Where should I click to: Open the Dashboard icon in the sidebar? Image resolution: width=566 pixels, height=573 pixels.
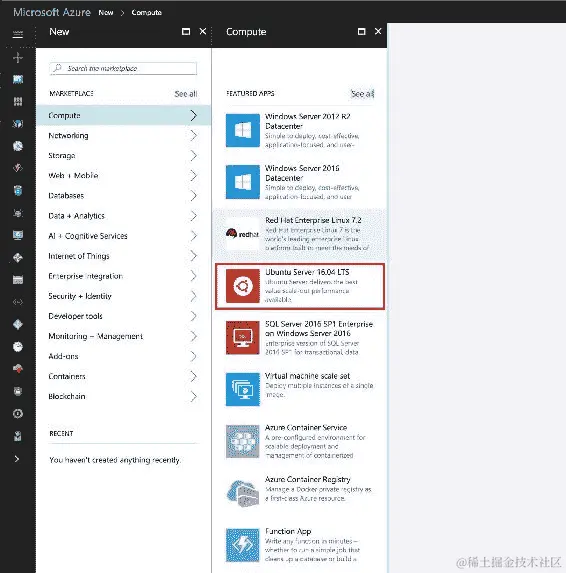[18, 79]
